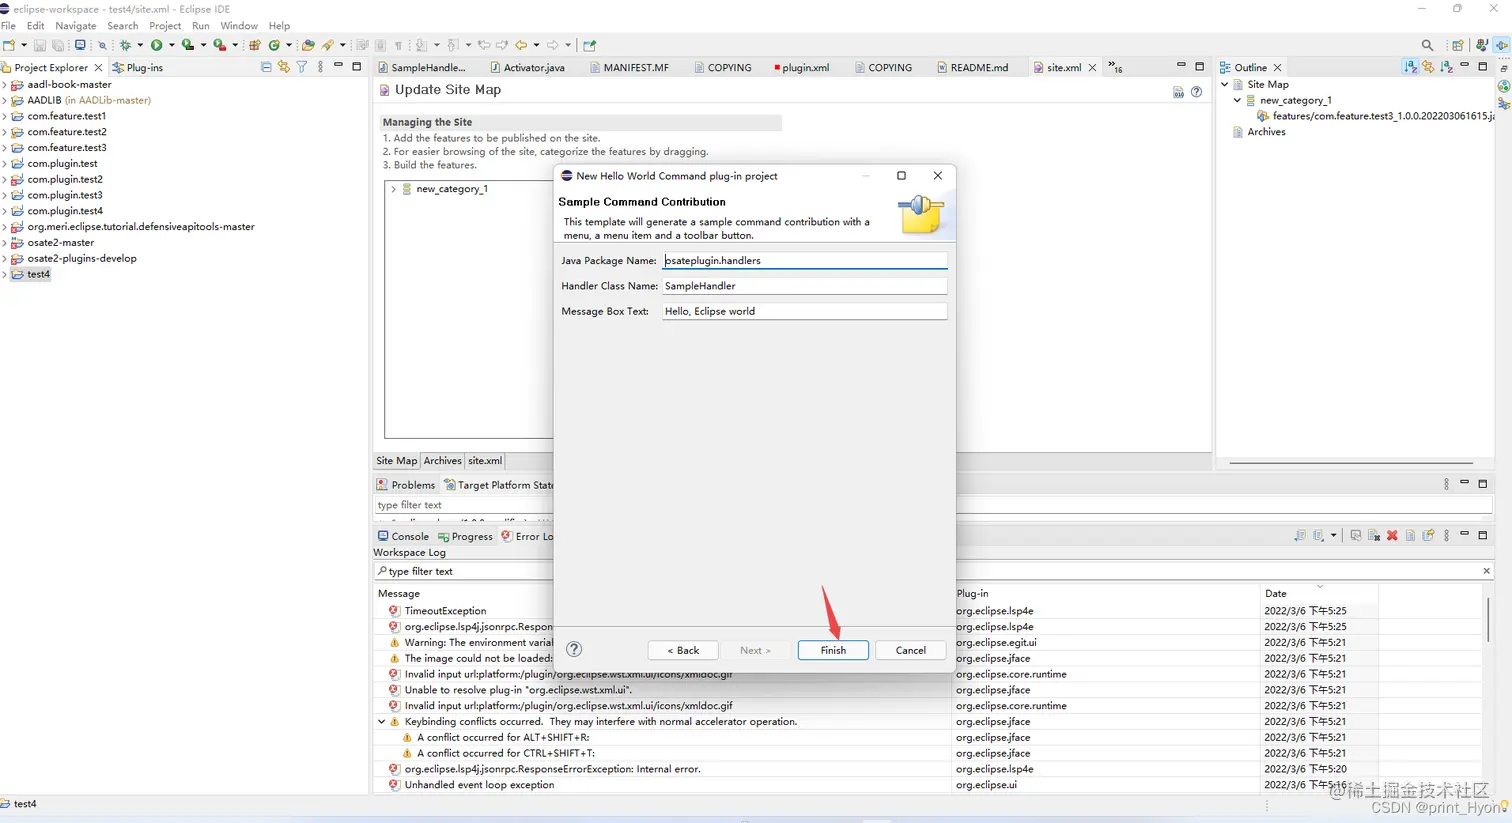The height and width of the screenshot is (823, 1512).
Task: Select the com.feature.test3 project
Action: tap(67, 148)
